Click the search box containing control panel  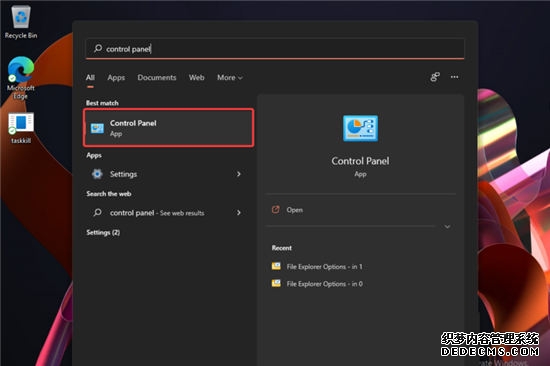pos(275,48)
